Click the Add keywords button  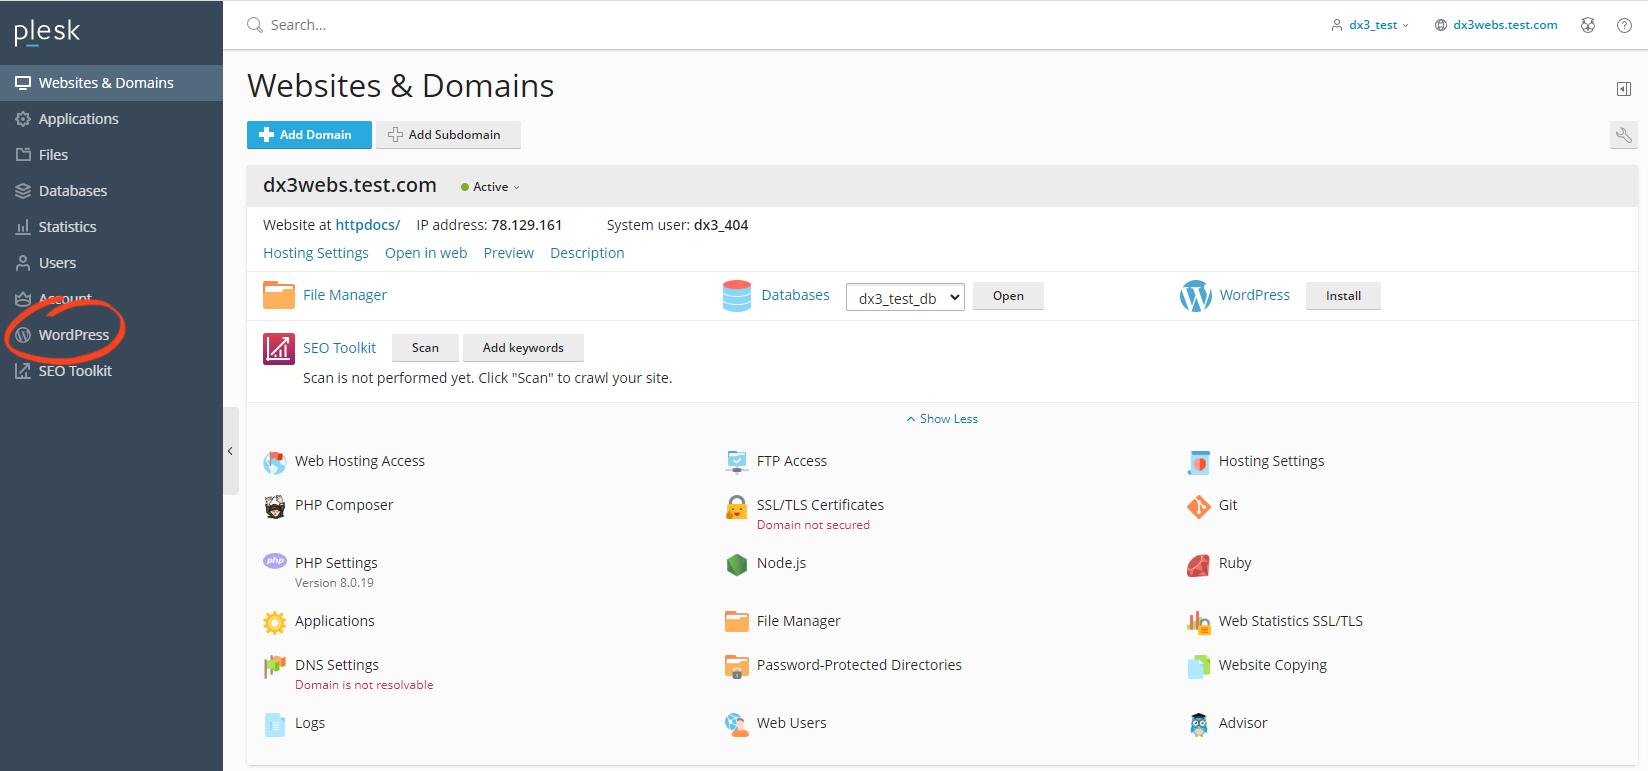pos(523,348)
